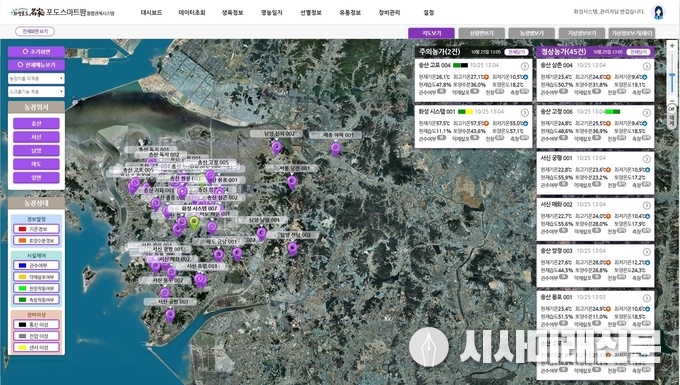Viewport: 680px width, 385px height.
Task: Collapse the 주의농가 panel via 전체닫기
Action: (x=516, y=52)
